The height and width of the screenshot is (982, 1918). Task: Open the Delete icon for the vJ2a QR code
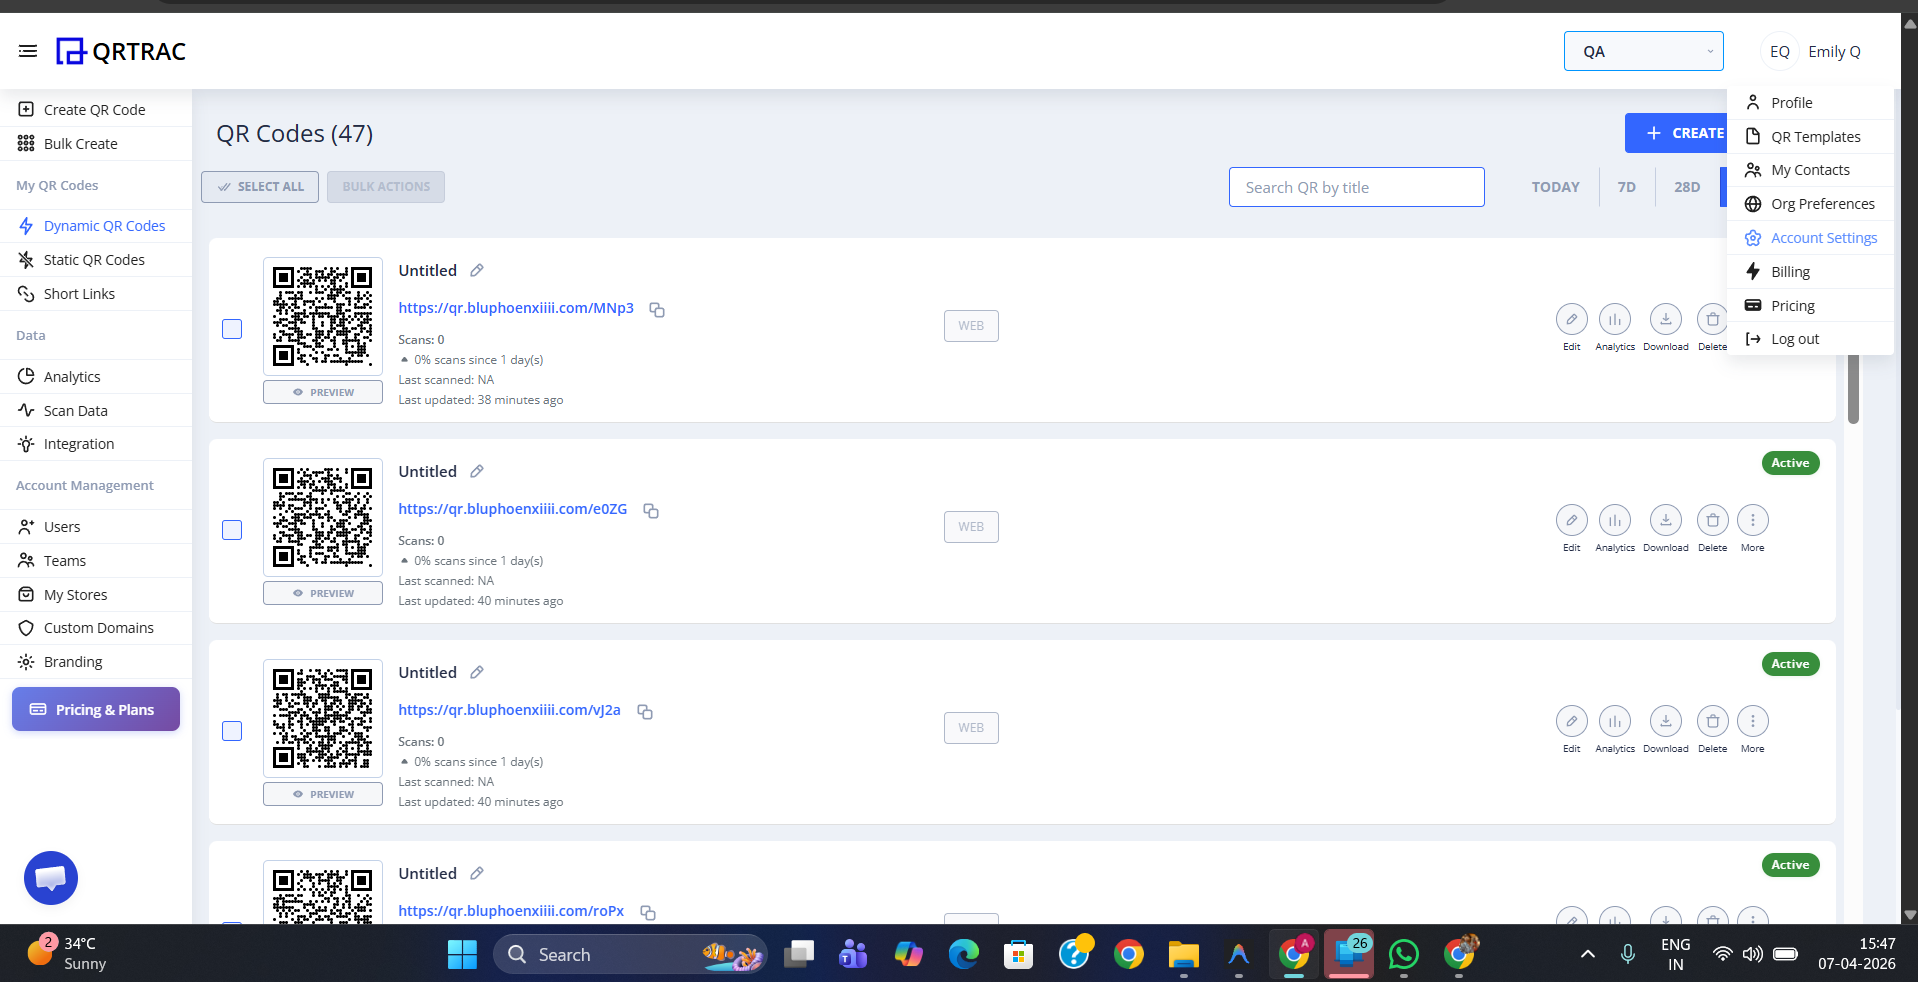click(x=1712, y=721)
